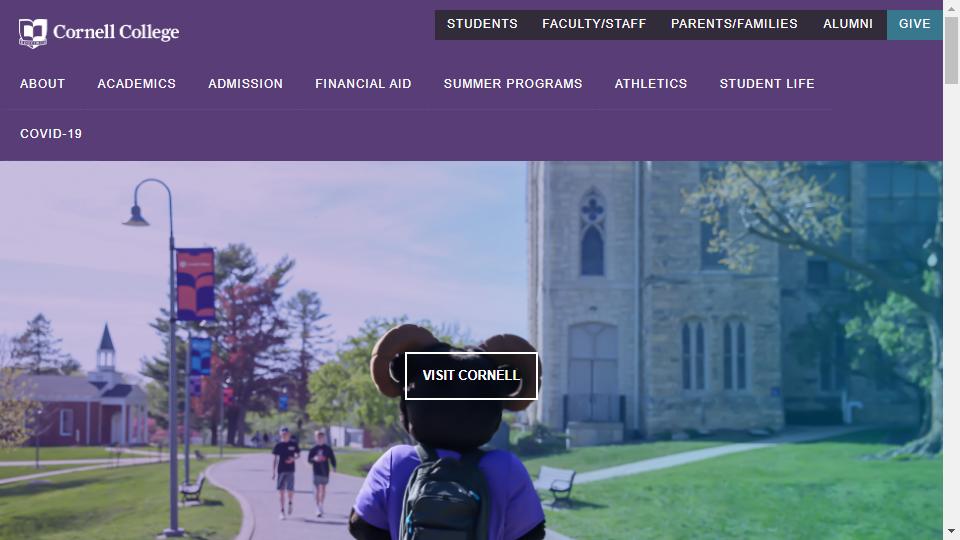Select Academics in the main navigation
Viewport: 960px width, 540px height.
point(137,84)
